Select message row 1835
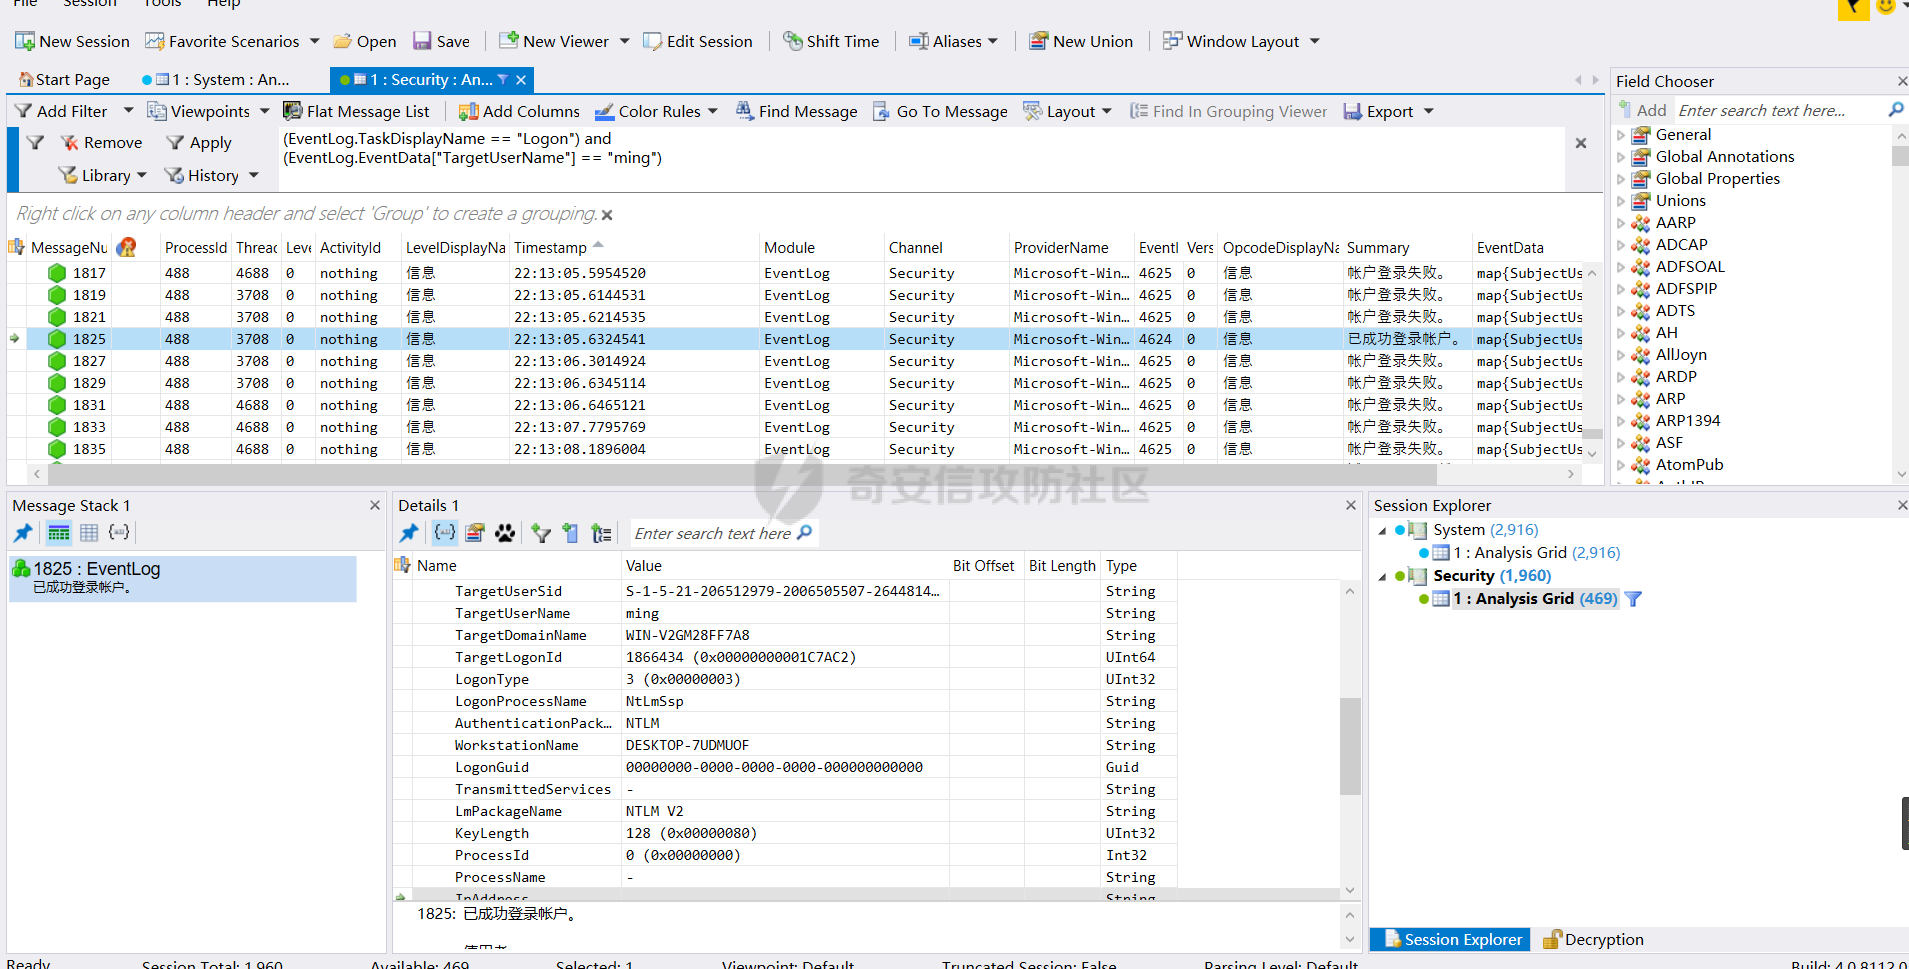Screen dimensions: 1909x969 coord(795,449)
